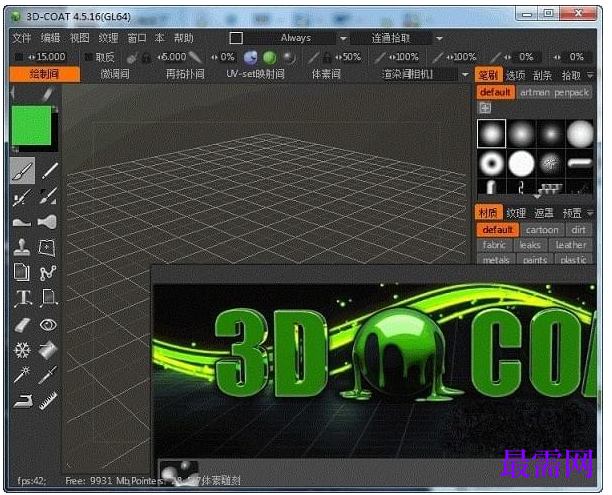The width and height of the screenshot is (612, 495).
Task: Open the 纹理 tab in materials panel
Action: tap(516, 213)
